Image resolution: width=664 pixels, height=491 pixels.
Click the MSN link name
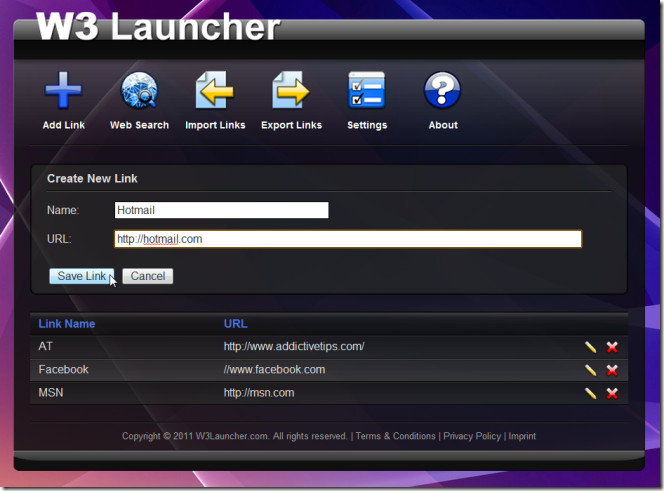(x=51, y=393)
